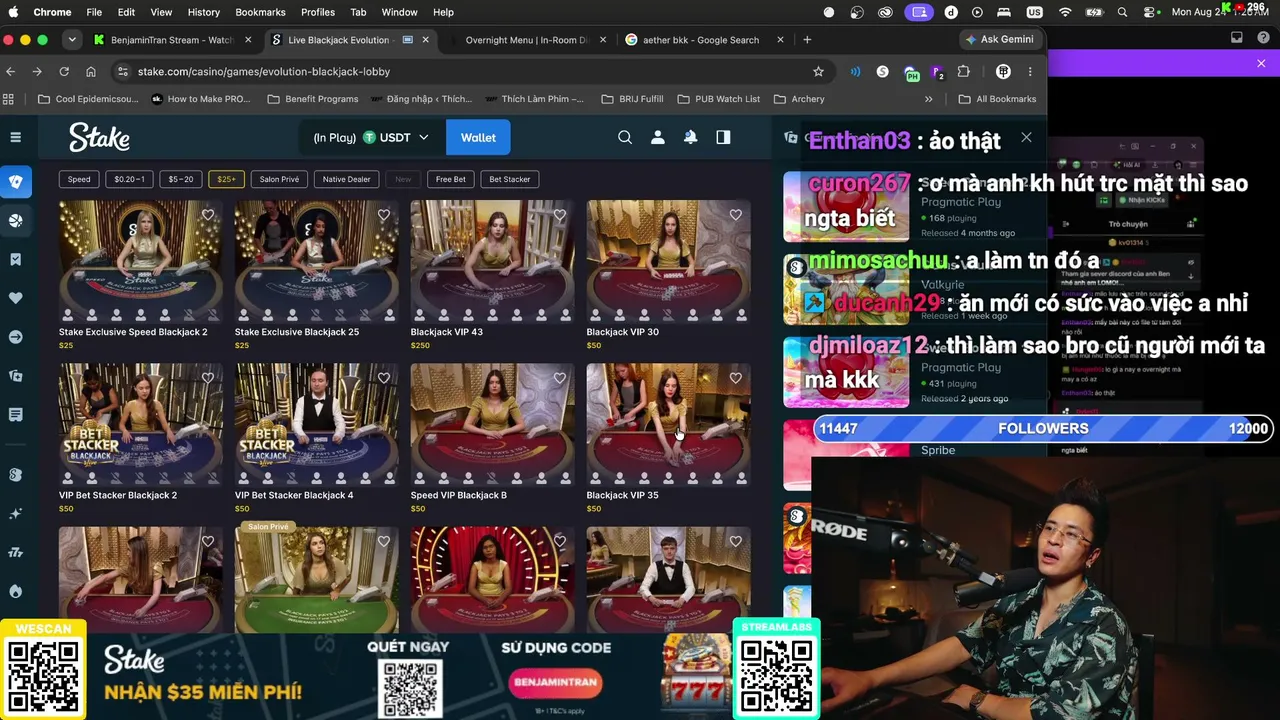Toggle the side panel icon in Stake header
This screenshot has width=1280, height=720.
tap(723, 137)
